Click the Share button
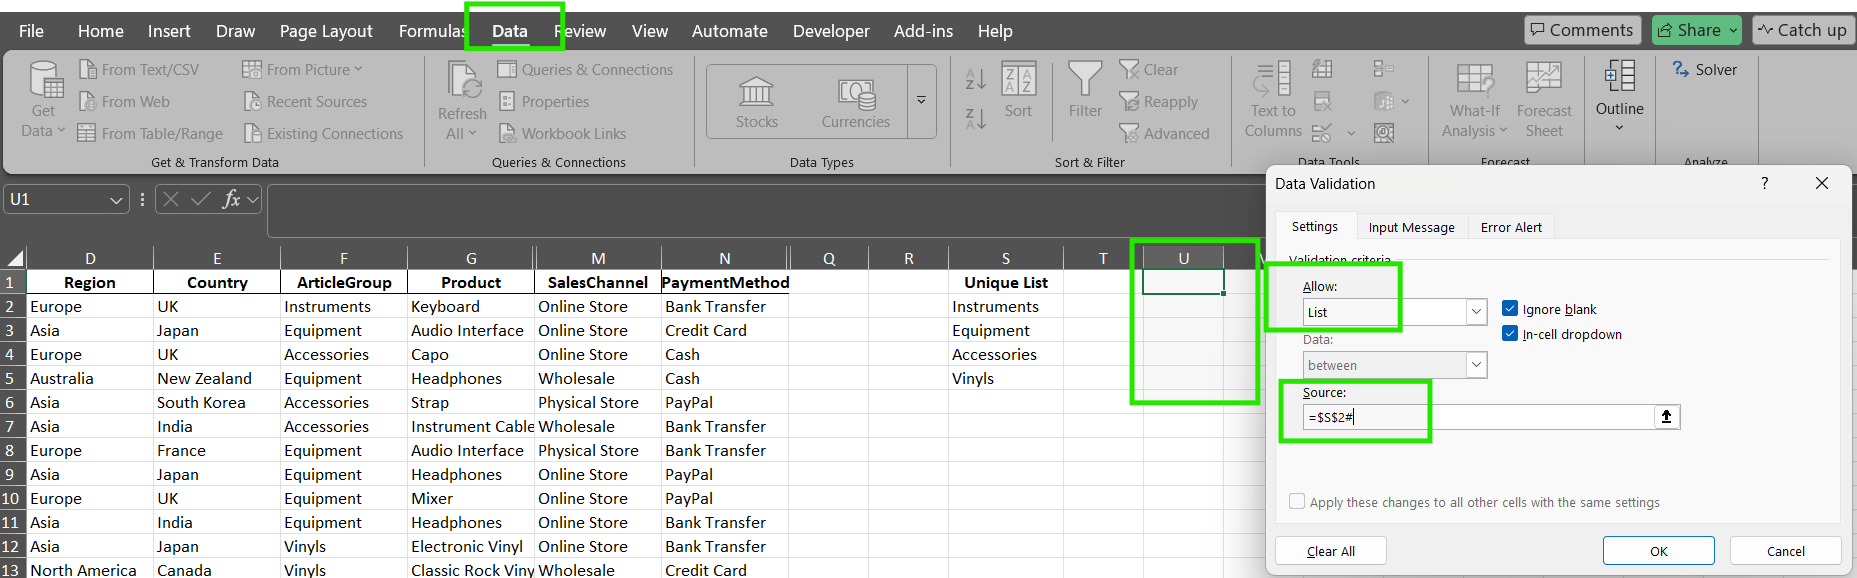This screenshot has height=578, width=1857. [1697, 30]
